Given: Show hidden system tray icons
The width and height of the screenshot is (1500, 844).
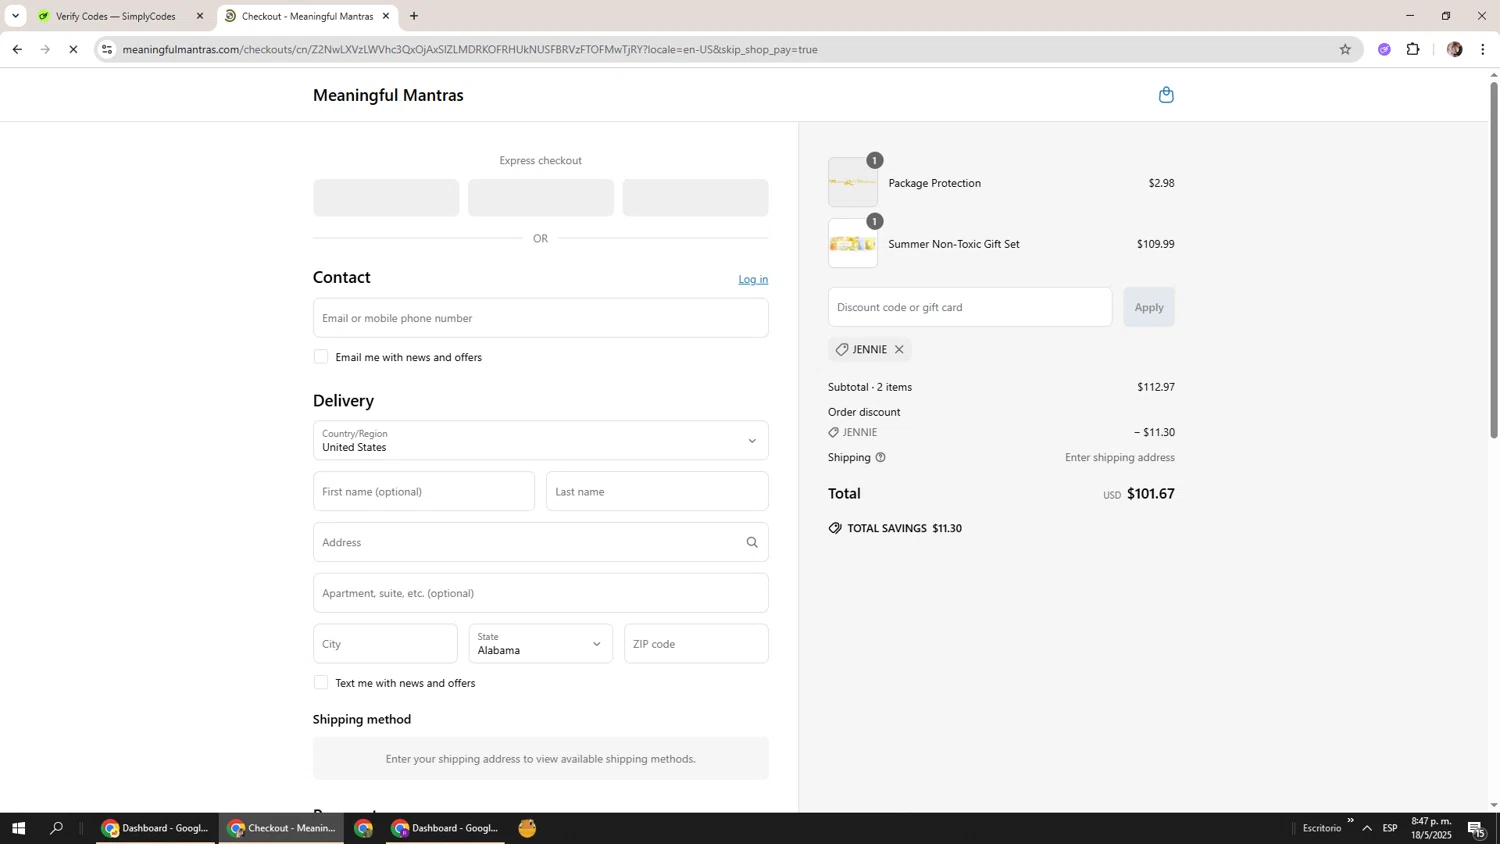Looking at the screenshot, I should (x=1367, y=828).
